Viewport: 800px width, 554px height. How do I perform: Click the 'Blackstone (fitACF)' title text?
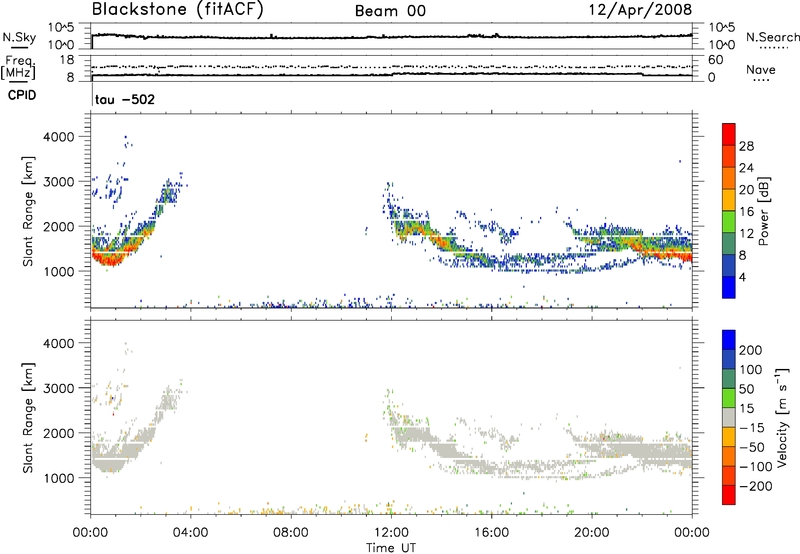pos(178,10)
